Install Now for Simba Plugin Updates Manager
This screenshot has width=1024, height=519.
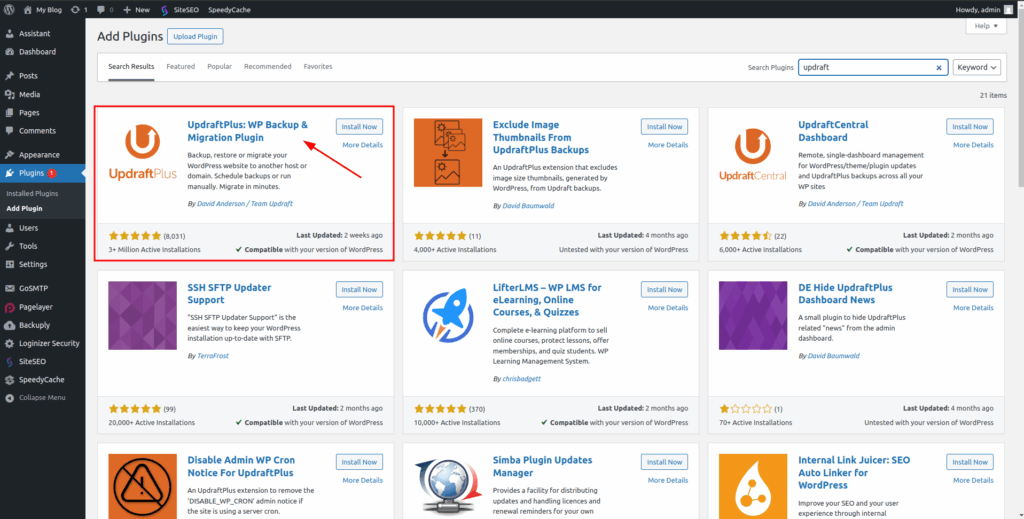click(x=664, y=462)
